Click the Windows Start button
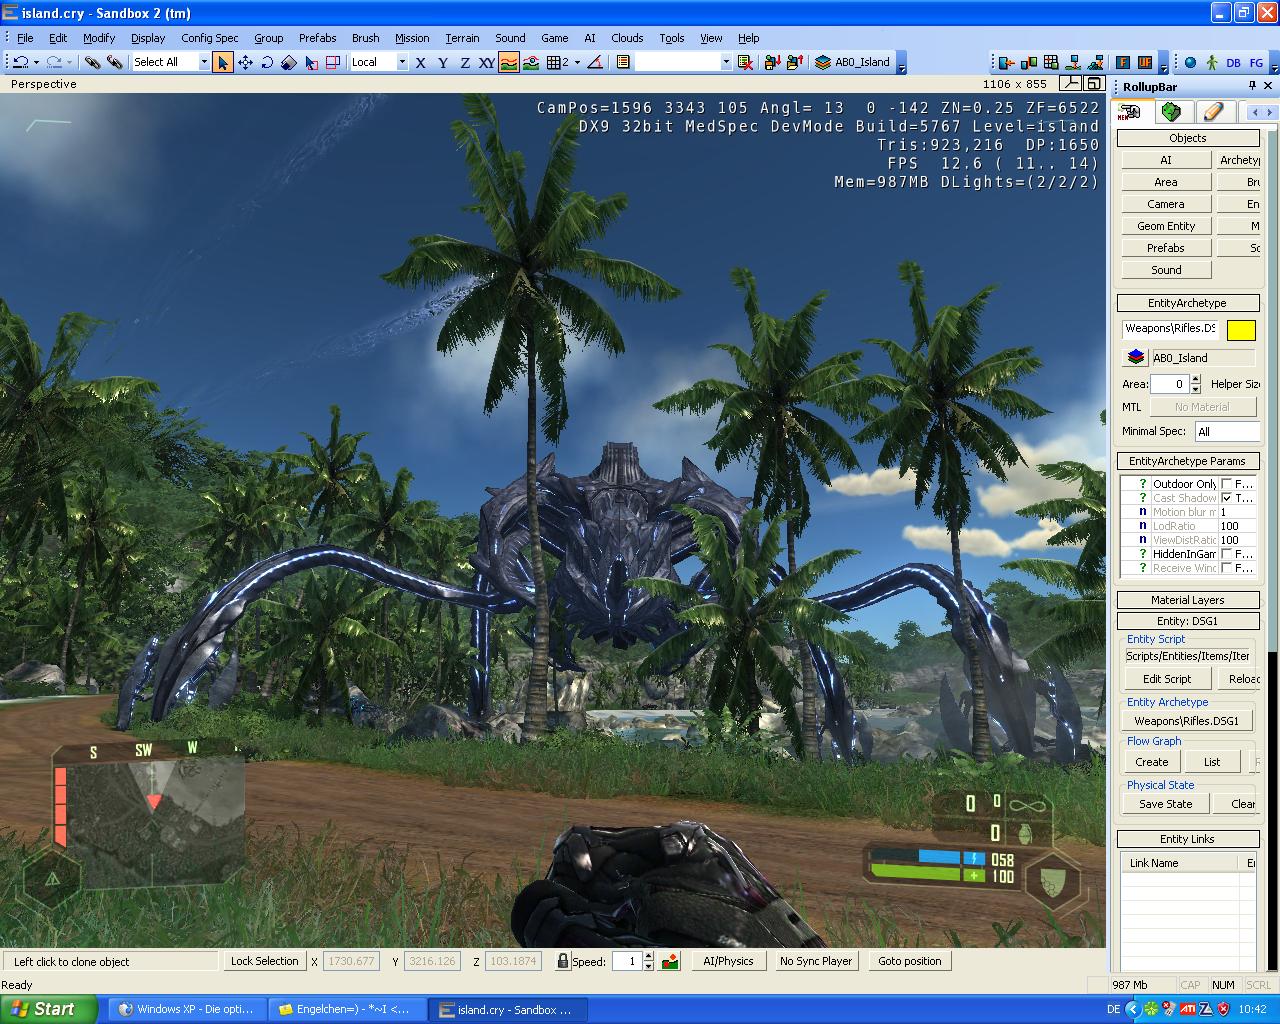The width and height of the screenshot is (1280, 1024). [x=48, y=1009]
